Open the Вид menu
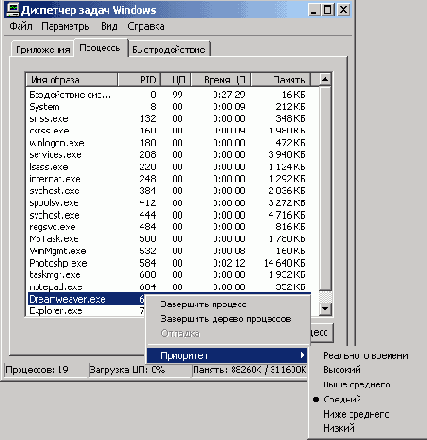Viewport: 427px width, 440px height. [x=109, y=26]
